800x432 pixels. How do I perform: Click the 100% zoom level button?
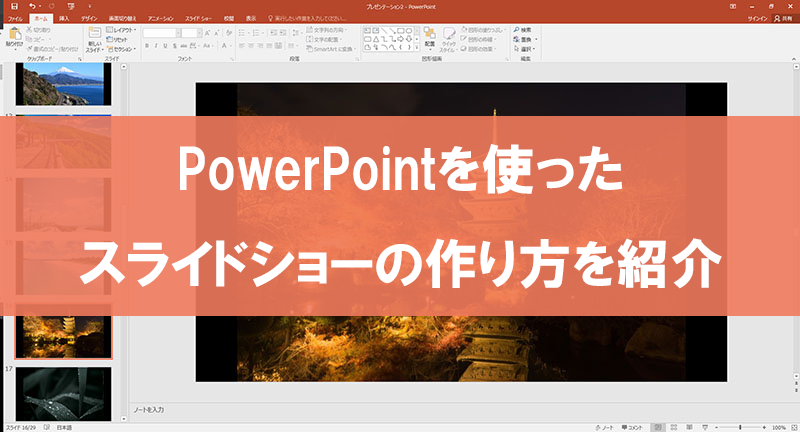(x=779, y=427)
